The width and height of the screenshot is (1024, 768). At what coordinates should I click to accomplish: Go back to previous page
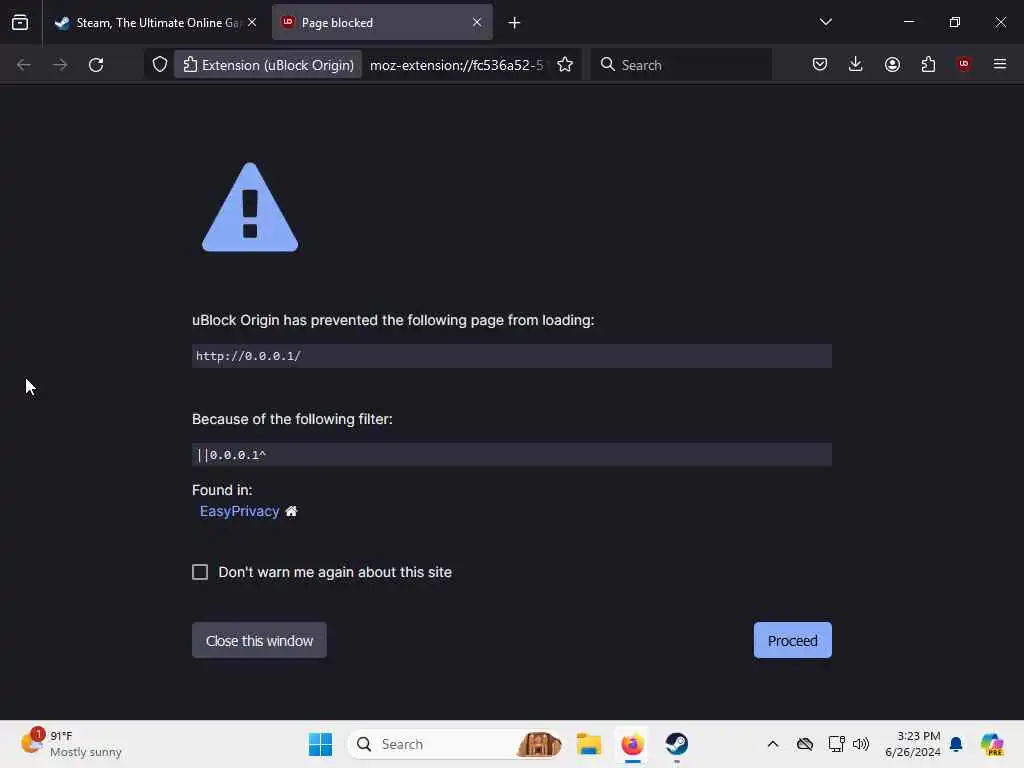click(24, 65)
